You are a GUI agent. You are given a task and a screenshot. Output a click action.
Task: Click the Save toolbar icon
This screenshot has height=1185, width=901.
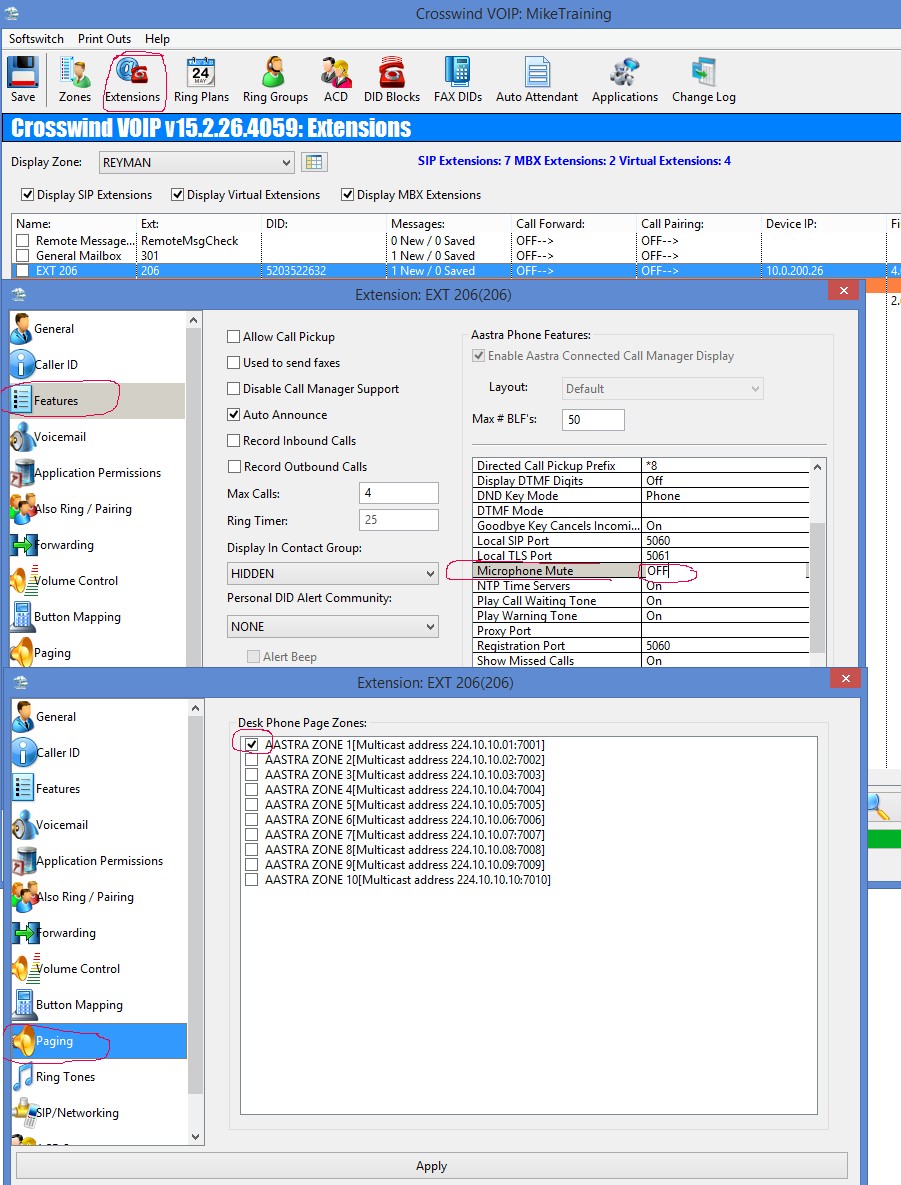point(23,80)
